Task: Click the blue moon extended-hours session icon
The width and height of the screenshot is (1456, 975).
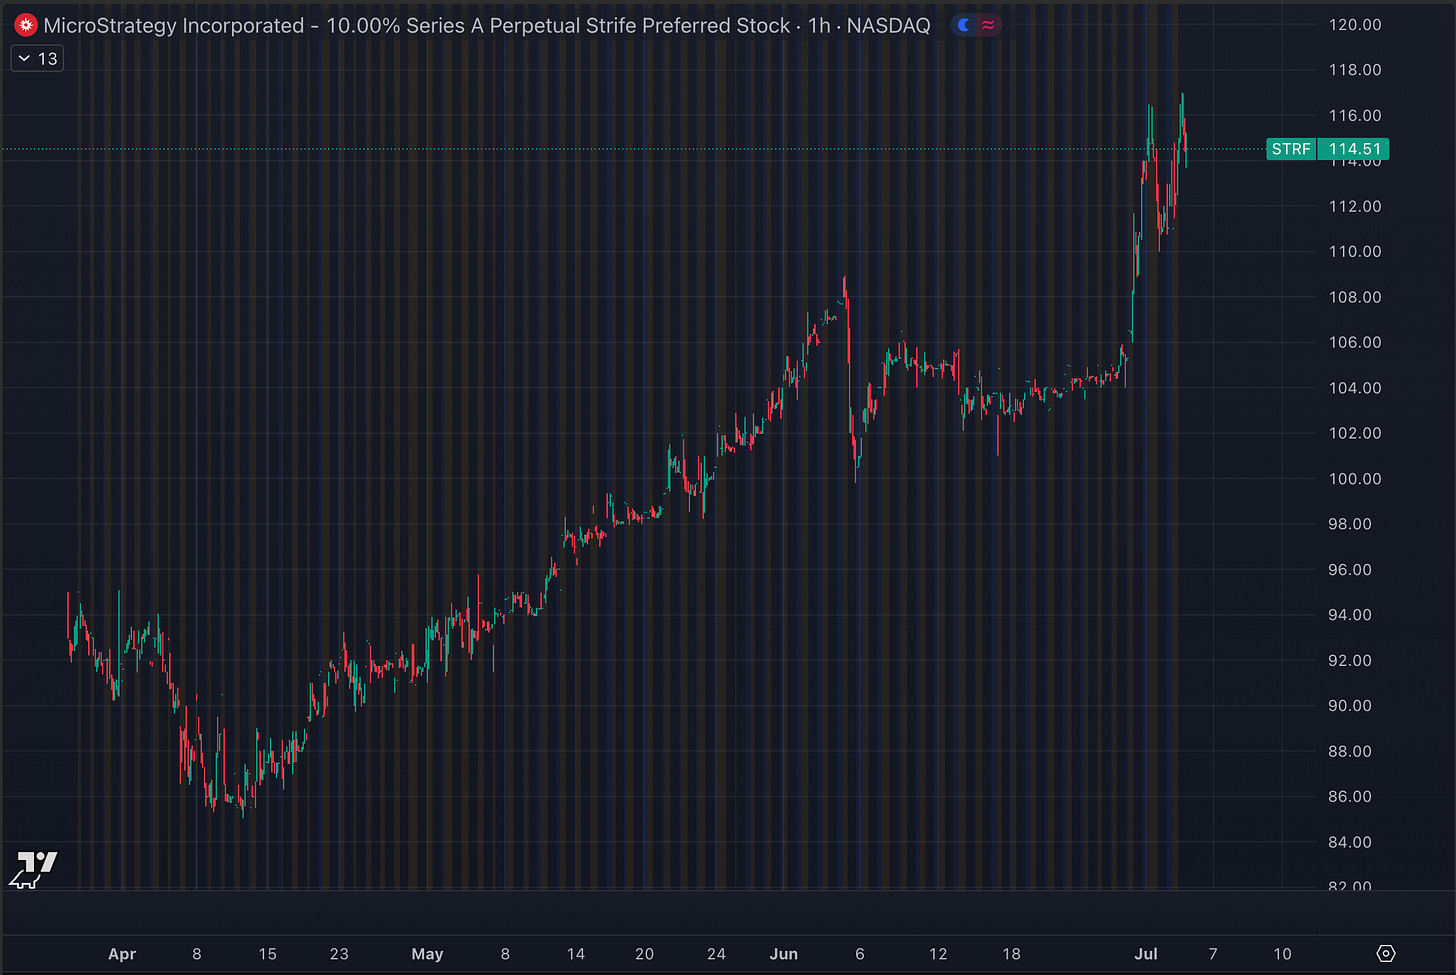Action: click(x=964, y=26)
